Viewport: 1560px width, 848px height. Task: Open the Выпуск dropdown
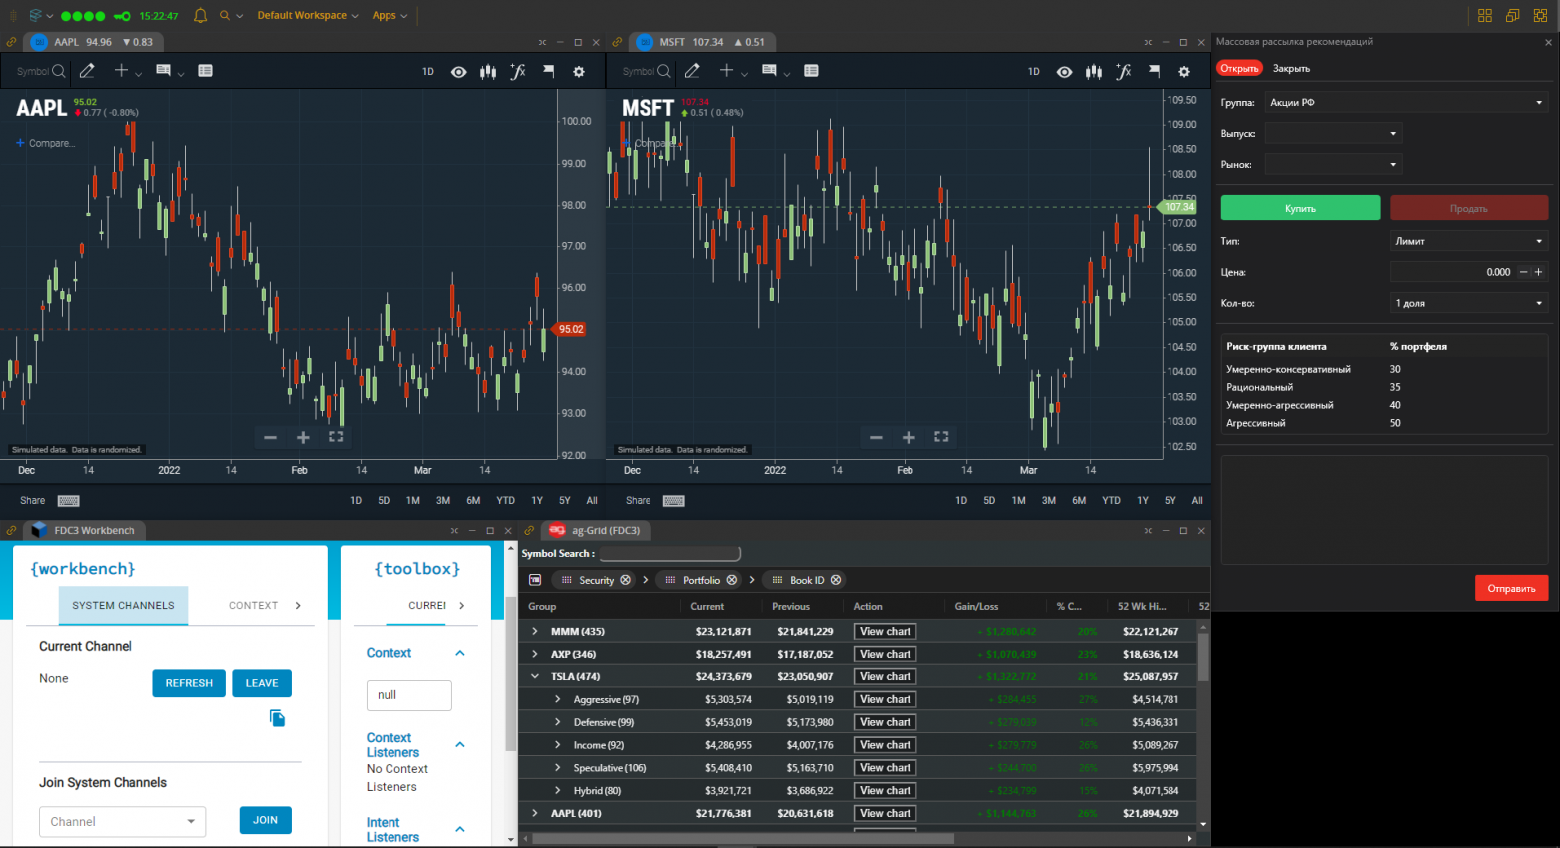click(1333, 134)
